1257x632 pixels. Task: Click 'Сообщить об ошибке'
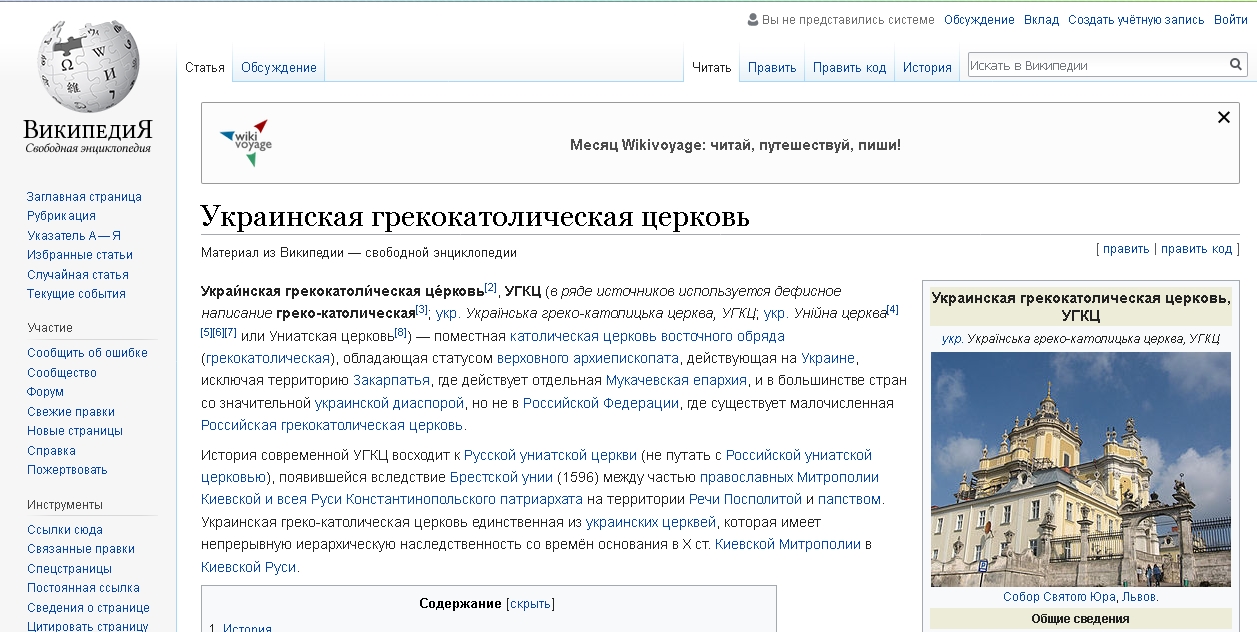coord(87,353)
